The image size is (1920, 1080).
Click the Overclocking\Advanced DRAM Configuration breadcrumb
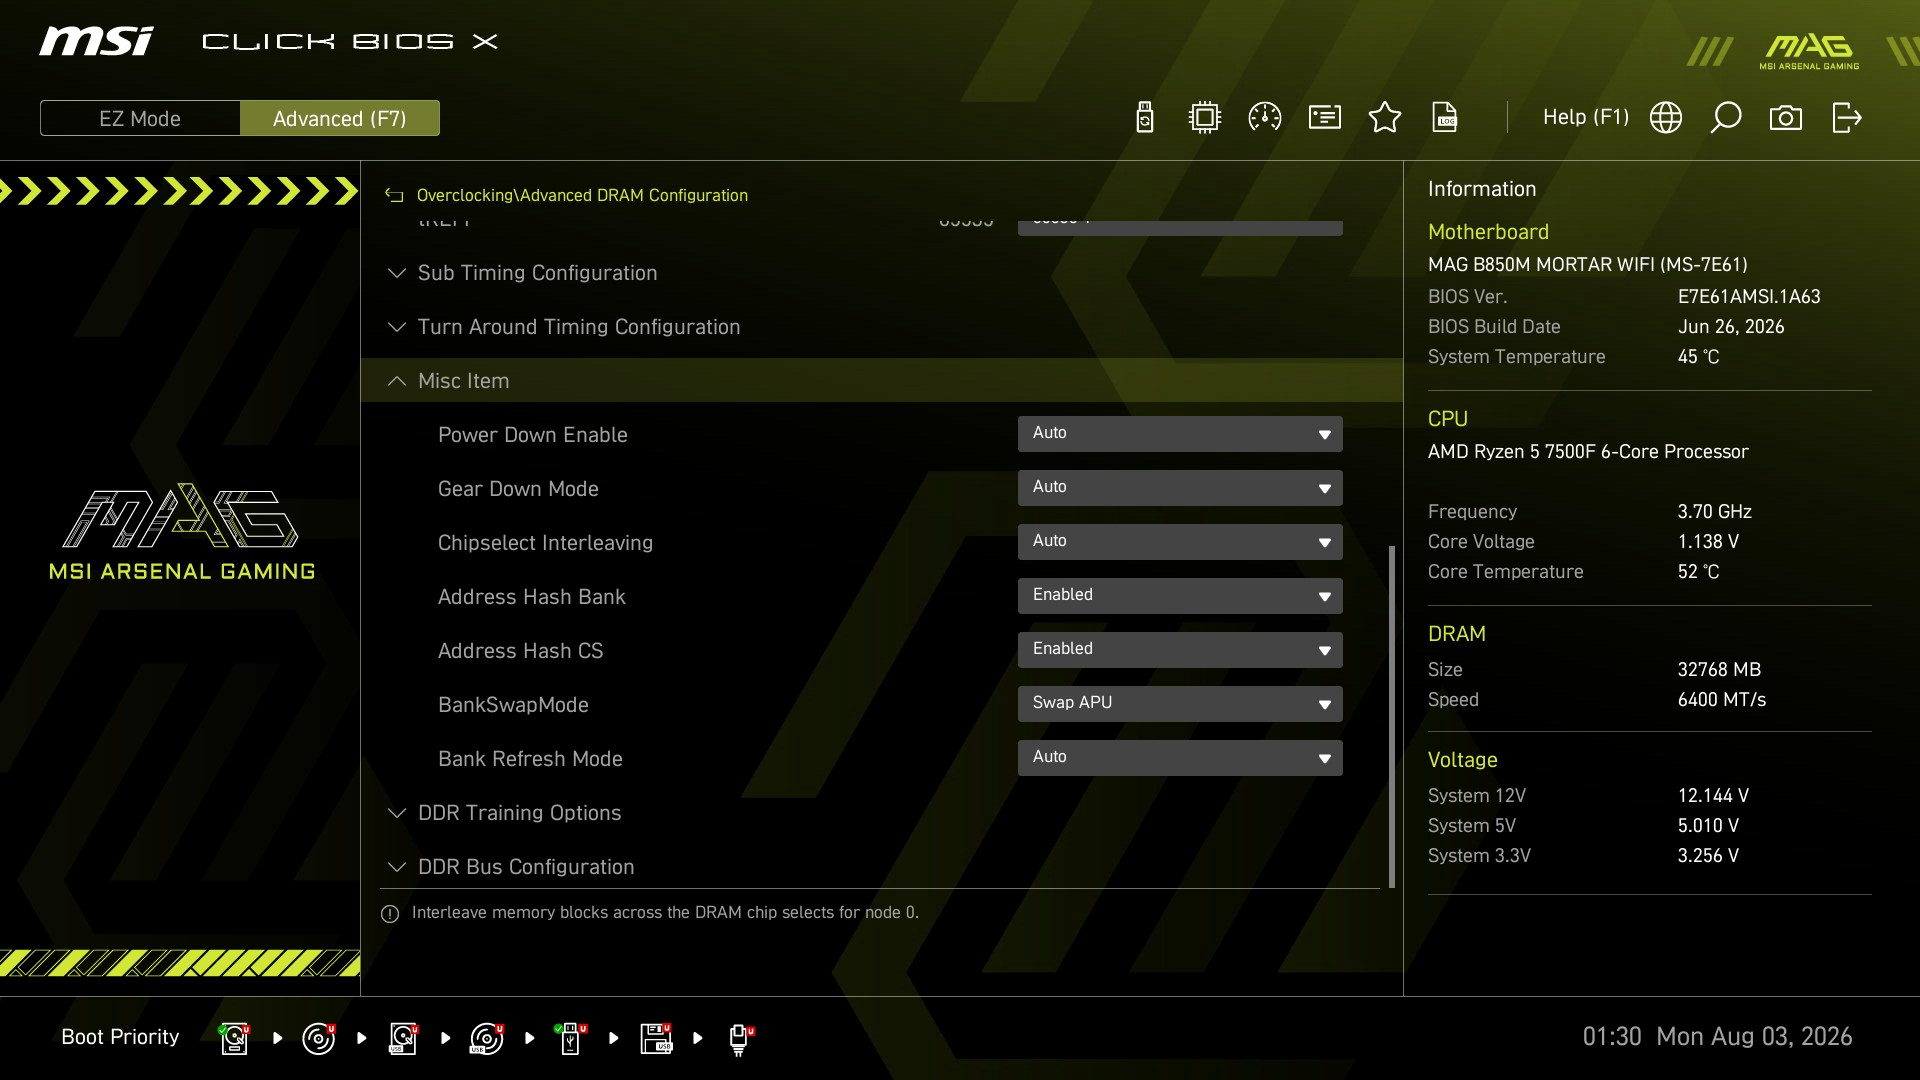pos(582,196)
